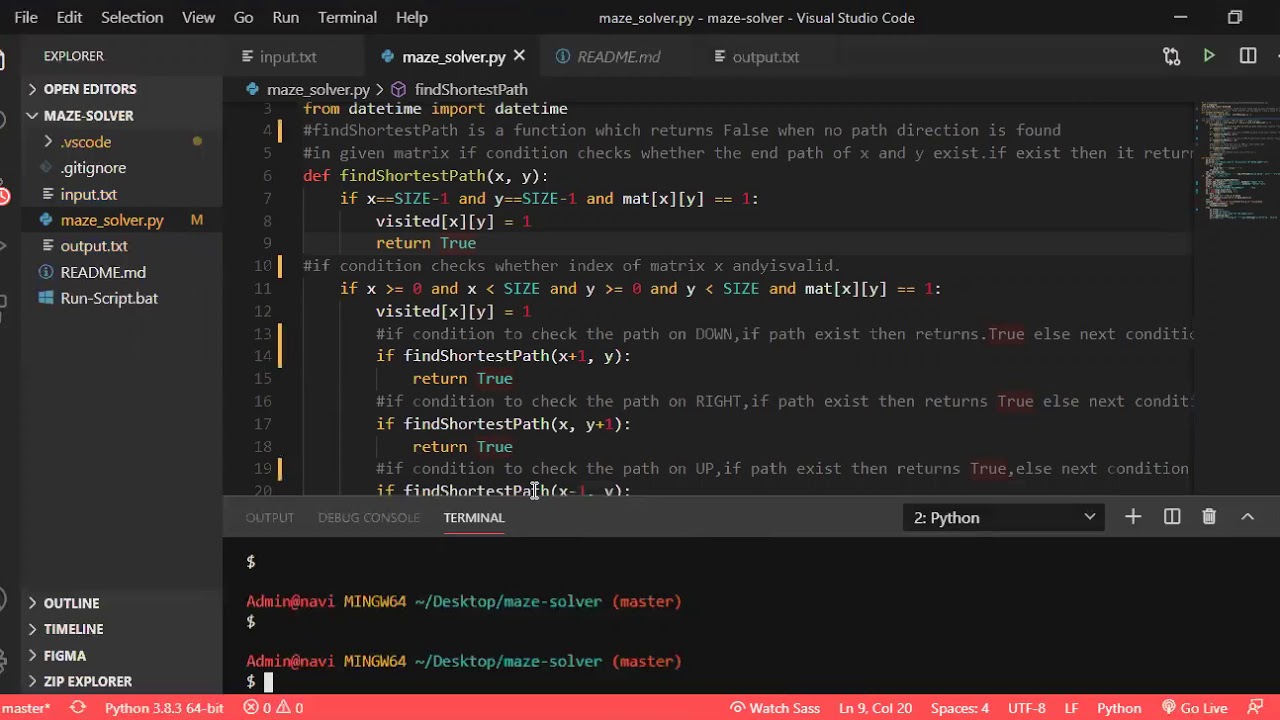
Task: Click the terminal command prompt input
Action: click(267, 682)
